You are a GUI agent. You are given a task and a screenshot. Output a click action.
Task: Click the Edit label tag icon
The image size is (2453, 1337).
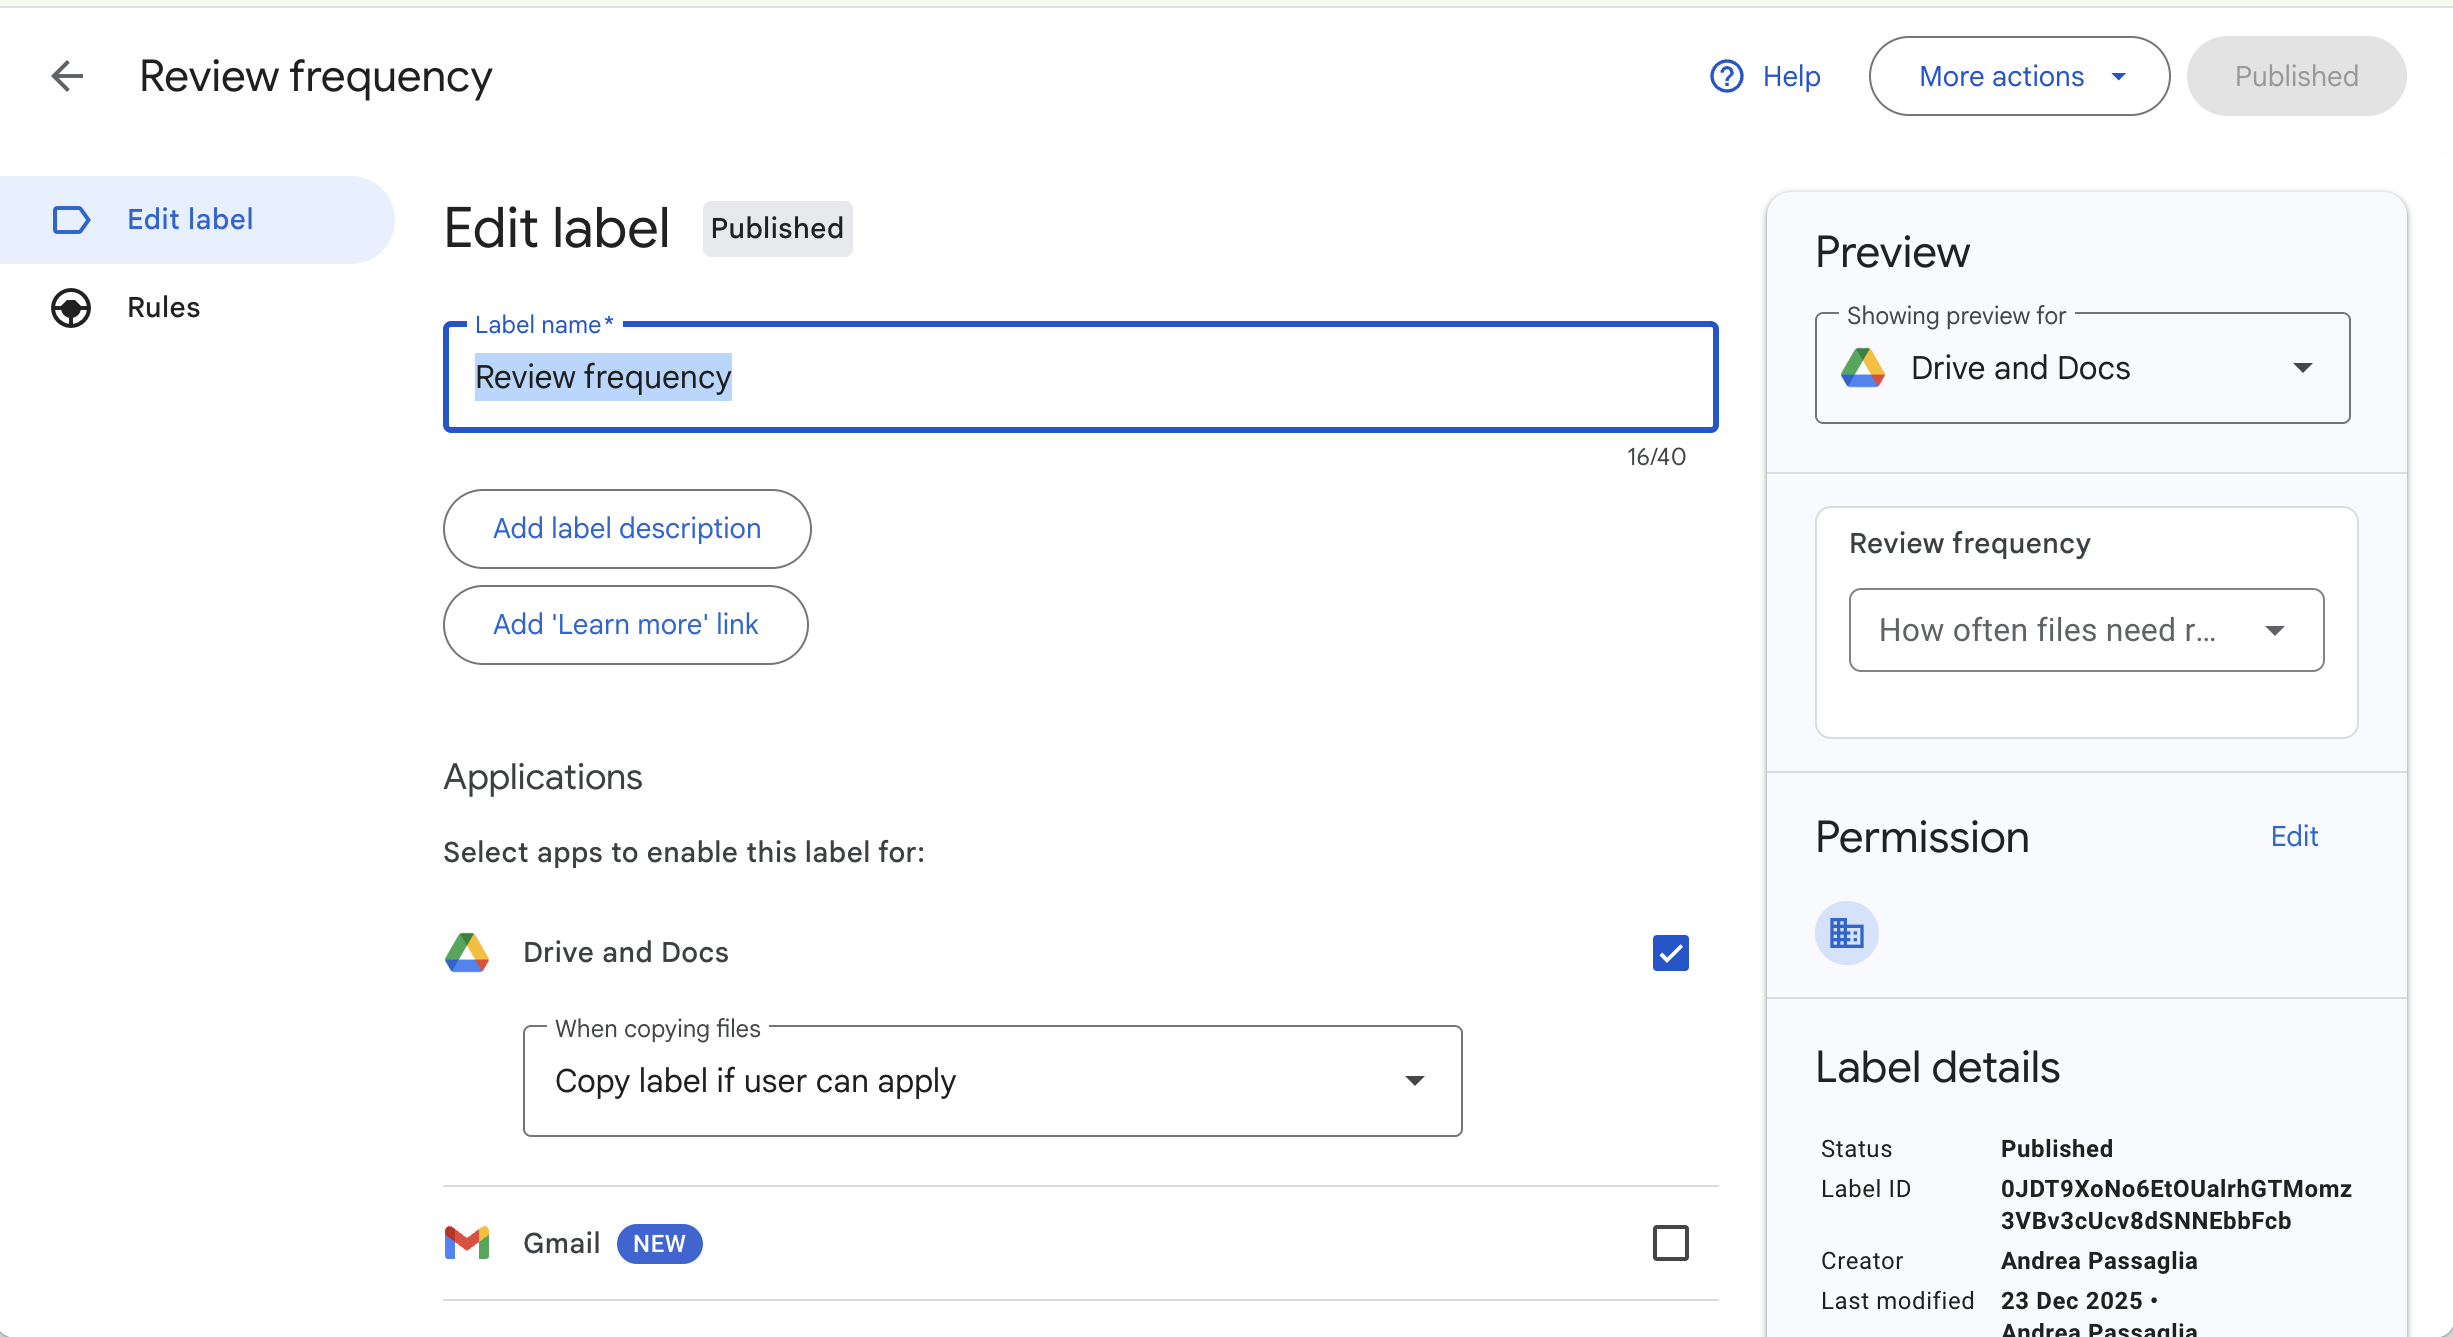point(71,220)
